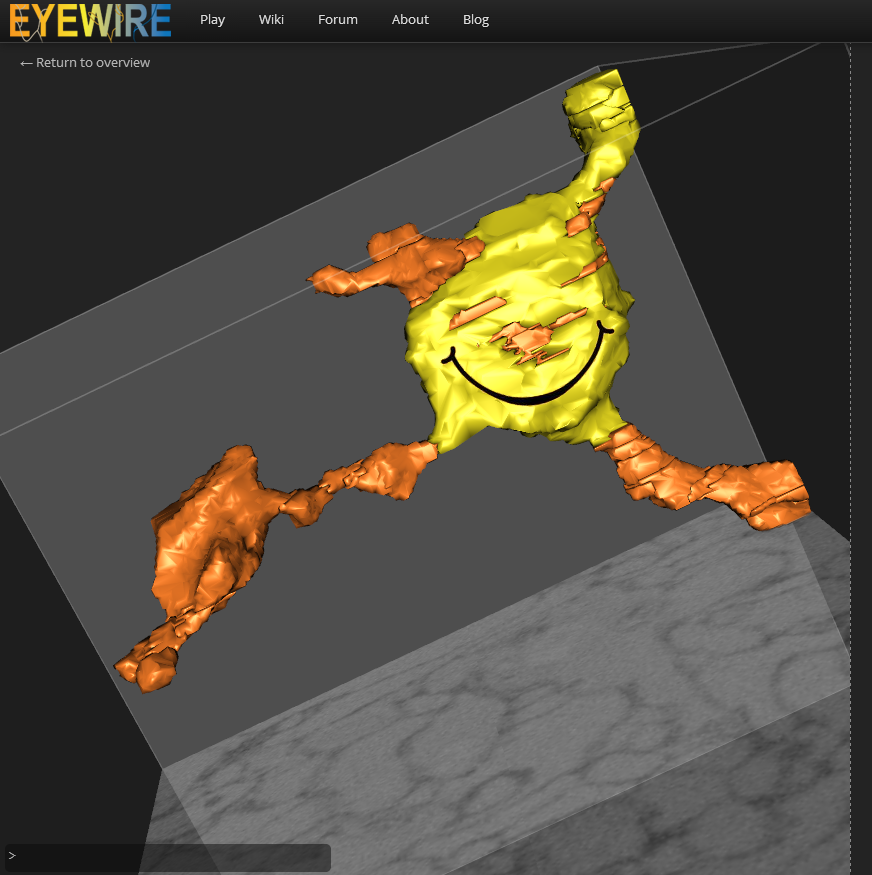Viewport: 872px width, 875px height.
Task: Click the EyeWire logo
Action: (90, 21)
